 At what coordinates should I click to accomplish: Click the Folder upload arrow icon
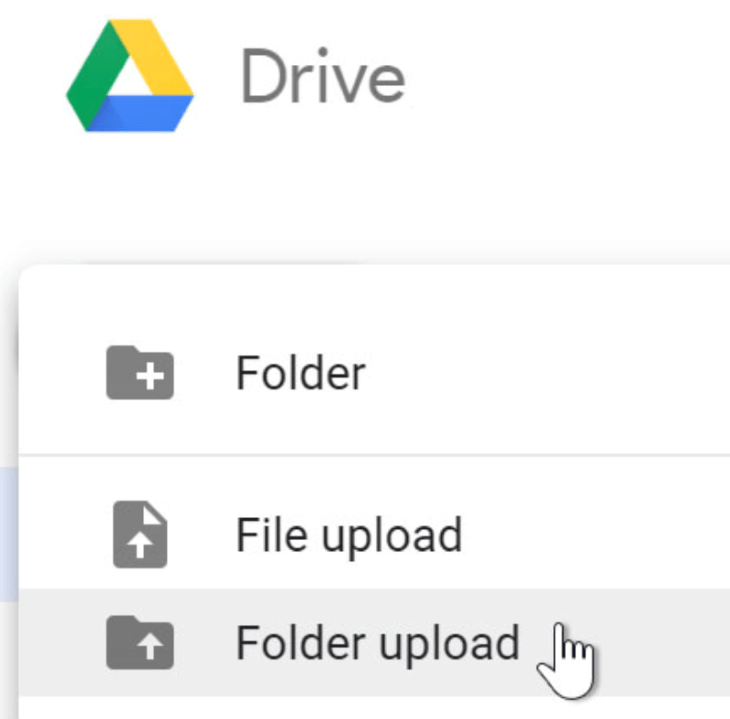click(x=140, y=643)
